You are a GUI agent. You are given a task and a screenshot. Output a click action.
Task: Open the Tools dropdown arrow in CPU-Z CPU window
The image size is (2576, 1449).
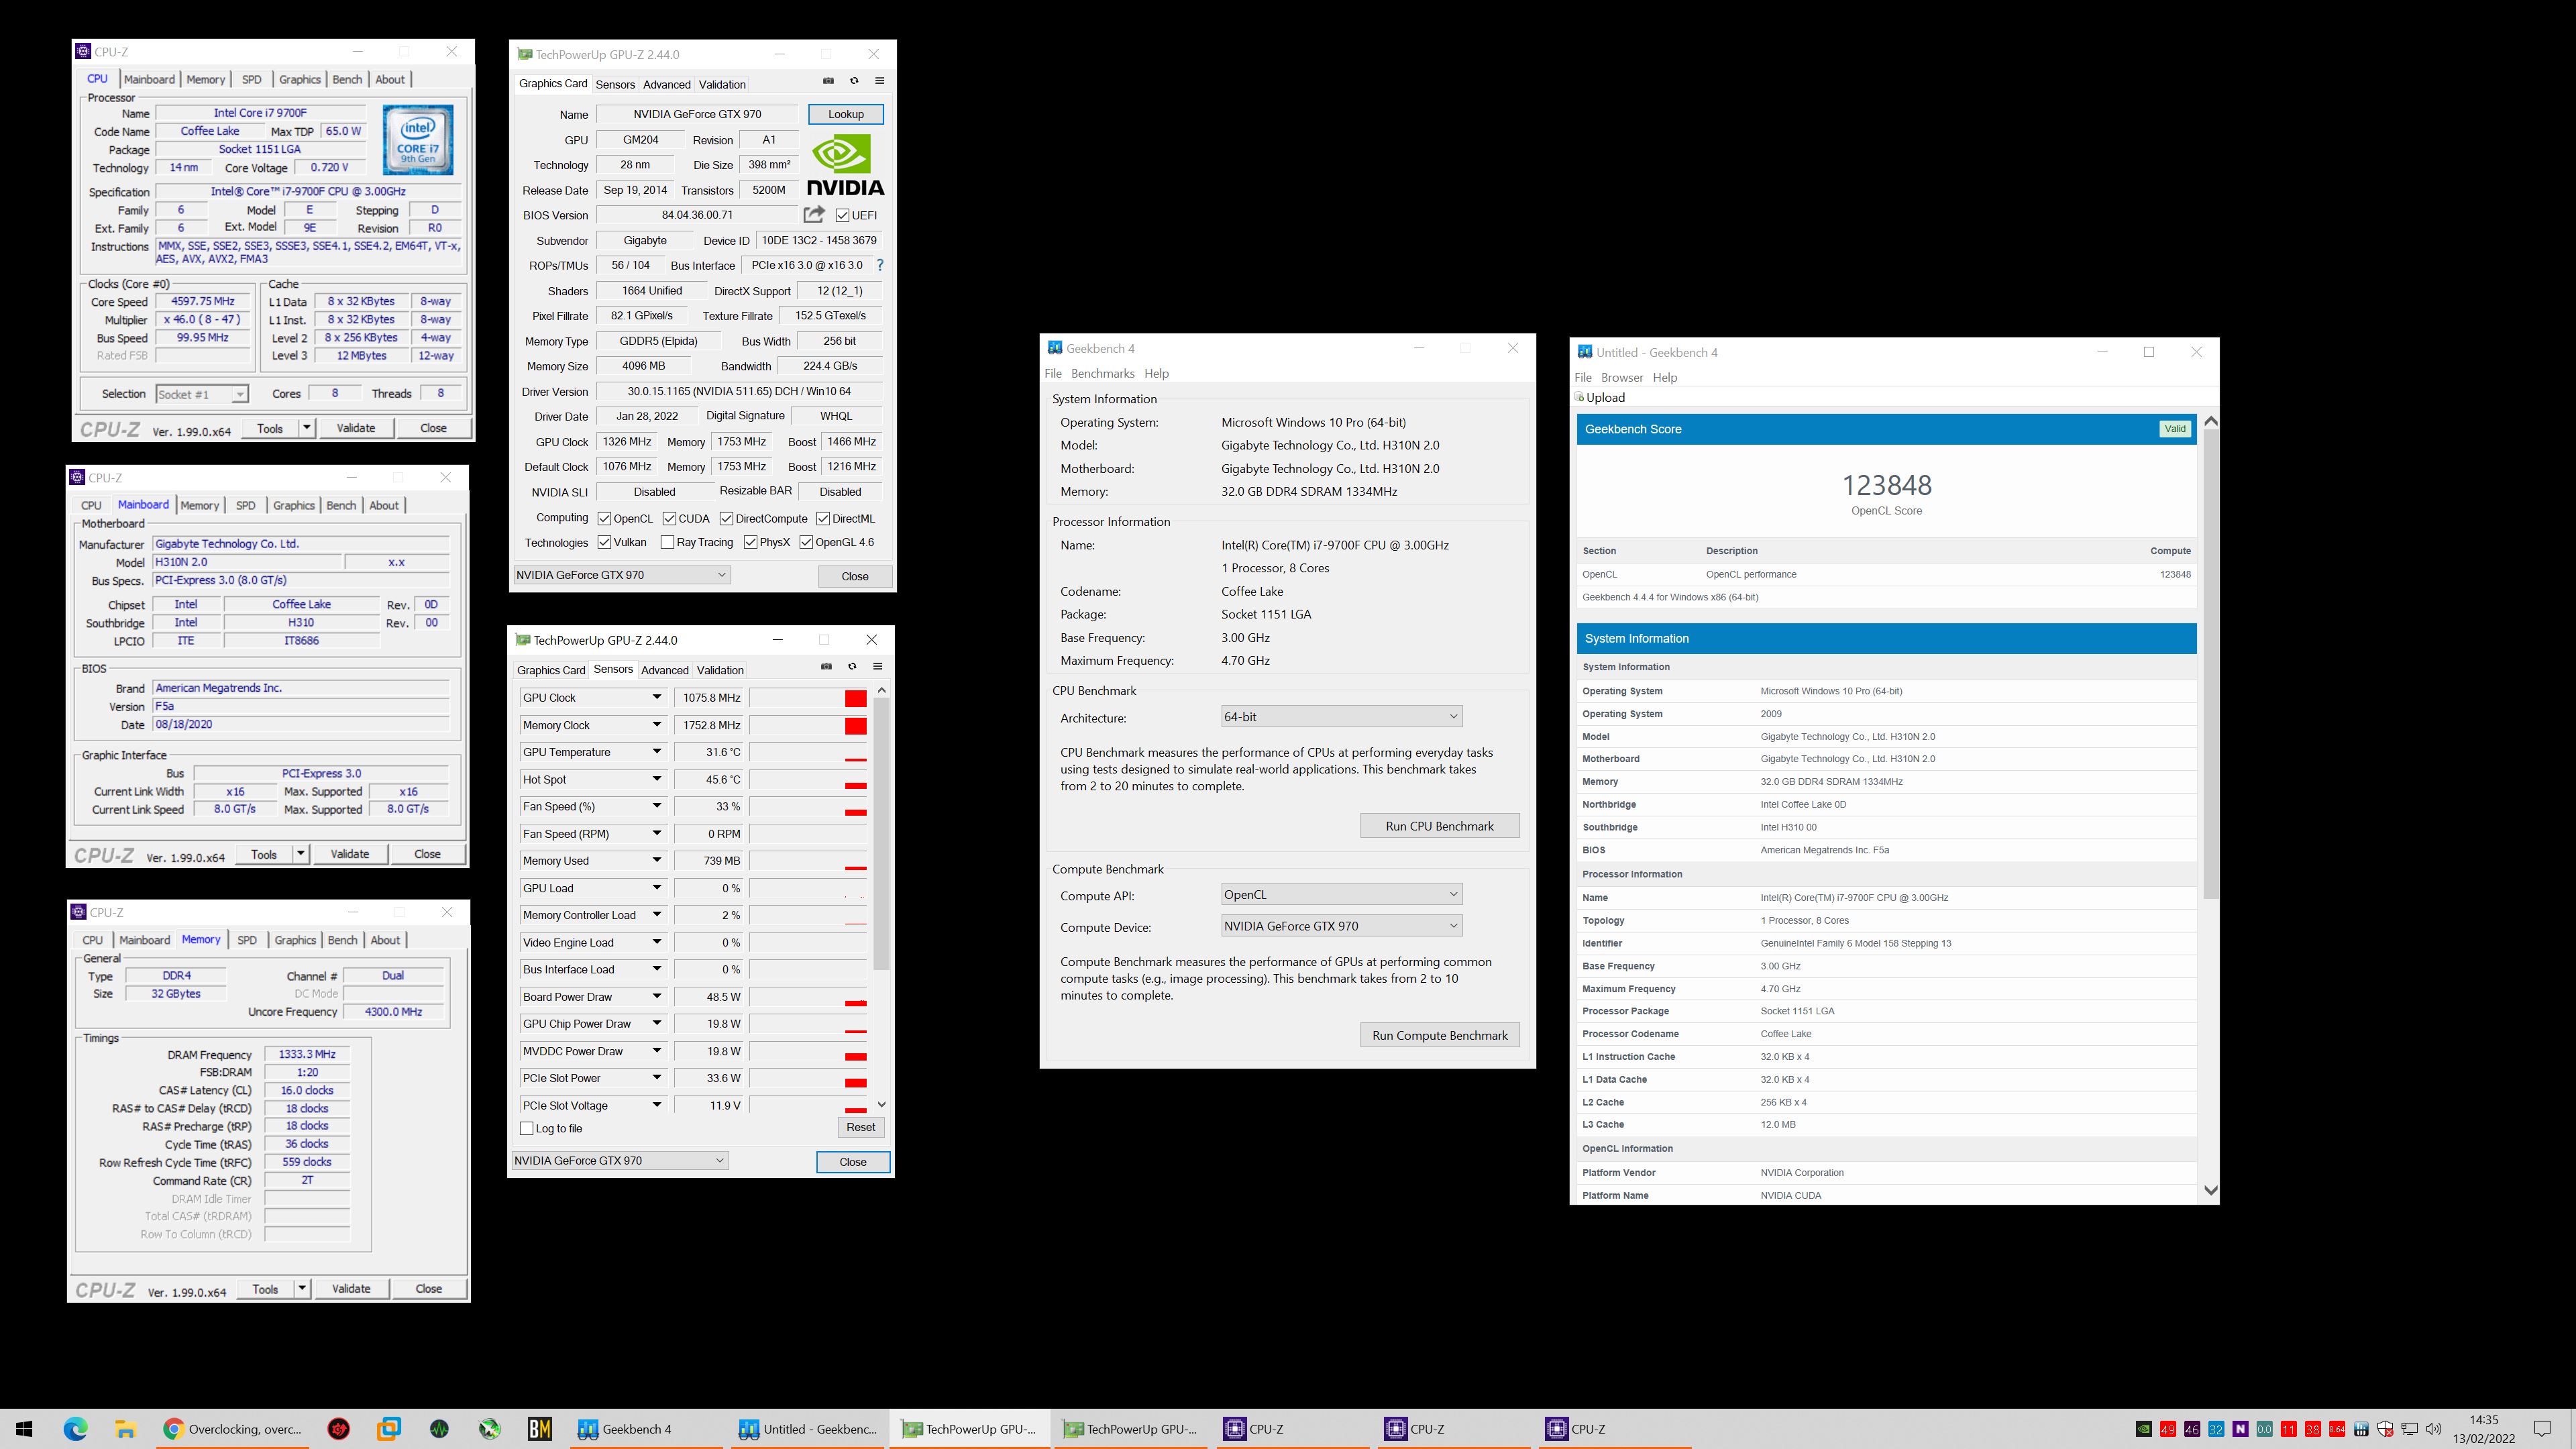coord(306,427)
